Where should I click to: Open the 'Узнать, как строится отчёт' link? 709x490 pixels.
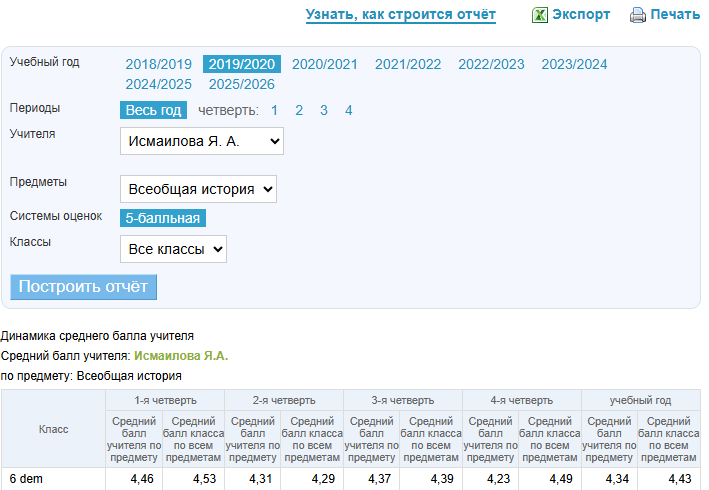(400, 15)
